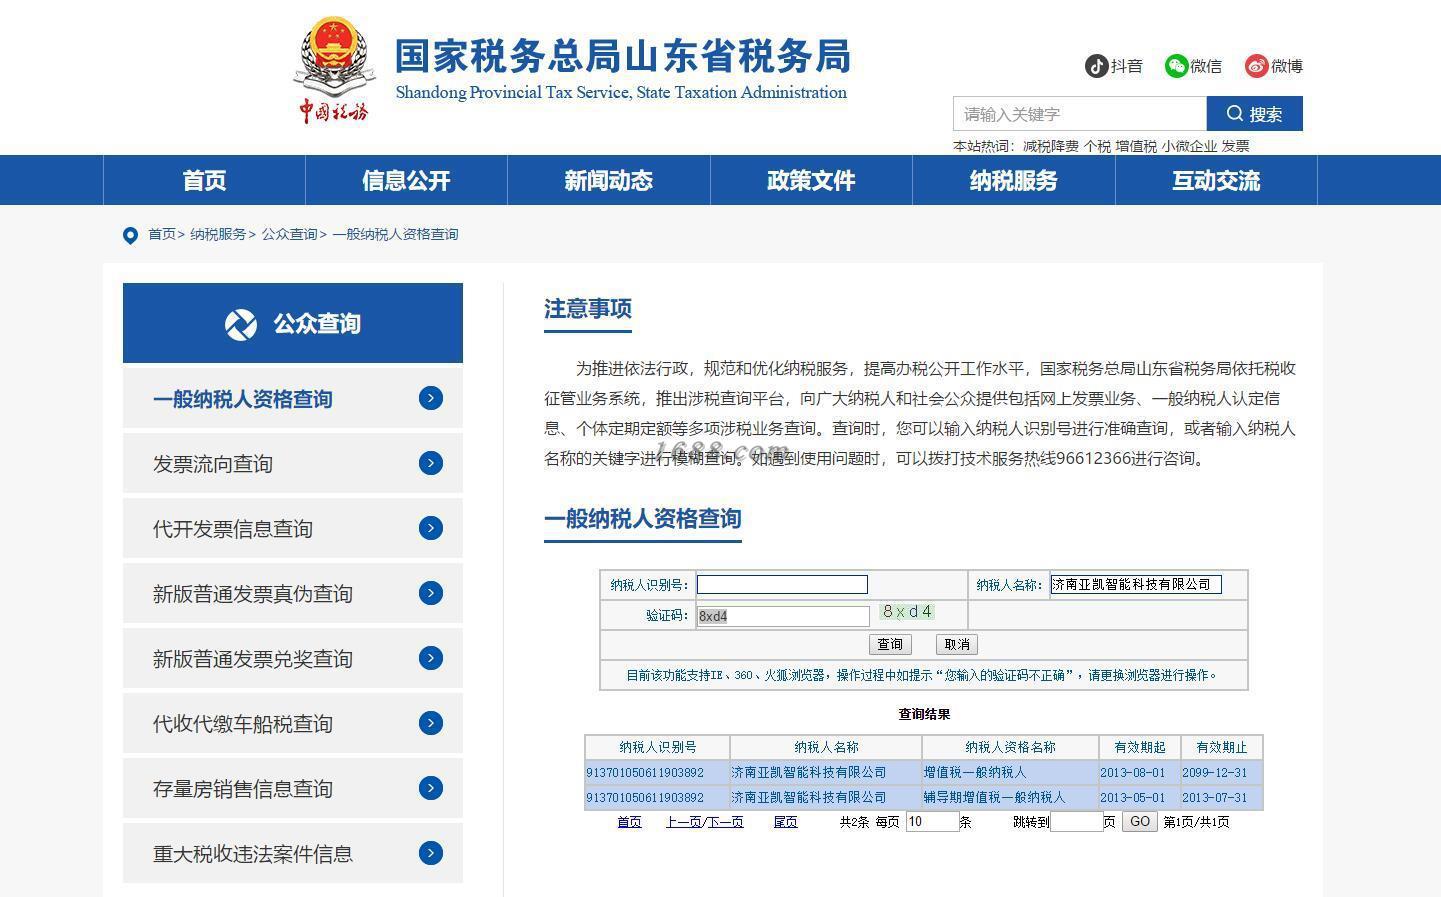The image size is (1441, 897).
Task: Click the 公众查询 breadcrumb link
Action: tap(290, 234)
